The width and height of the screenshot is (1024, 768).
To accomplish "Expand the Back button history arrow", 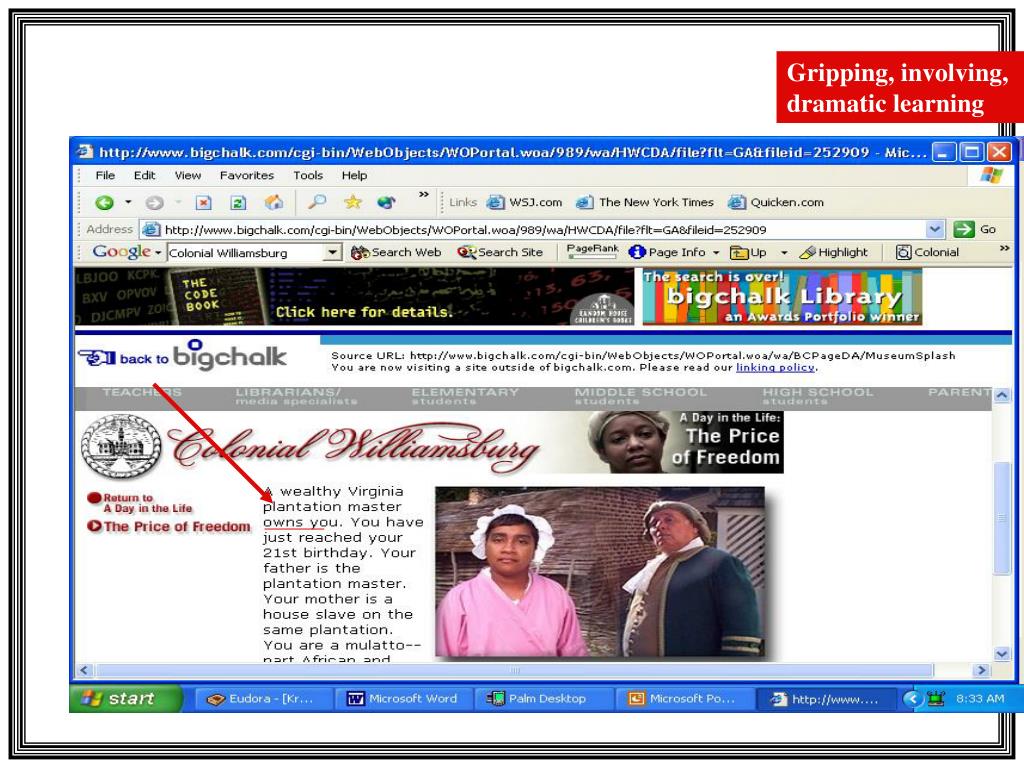I will click(129, 203).
